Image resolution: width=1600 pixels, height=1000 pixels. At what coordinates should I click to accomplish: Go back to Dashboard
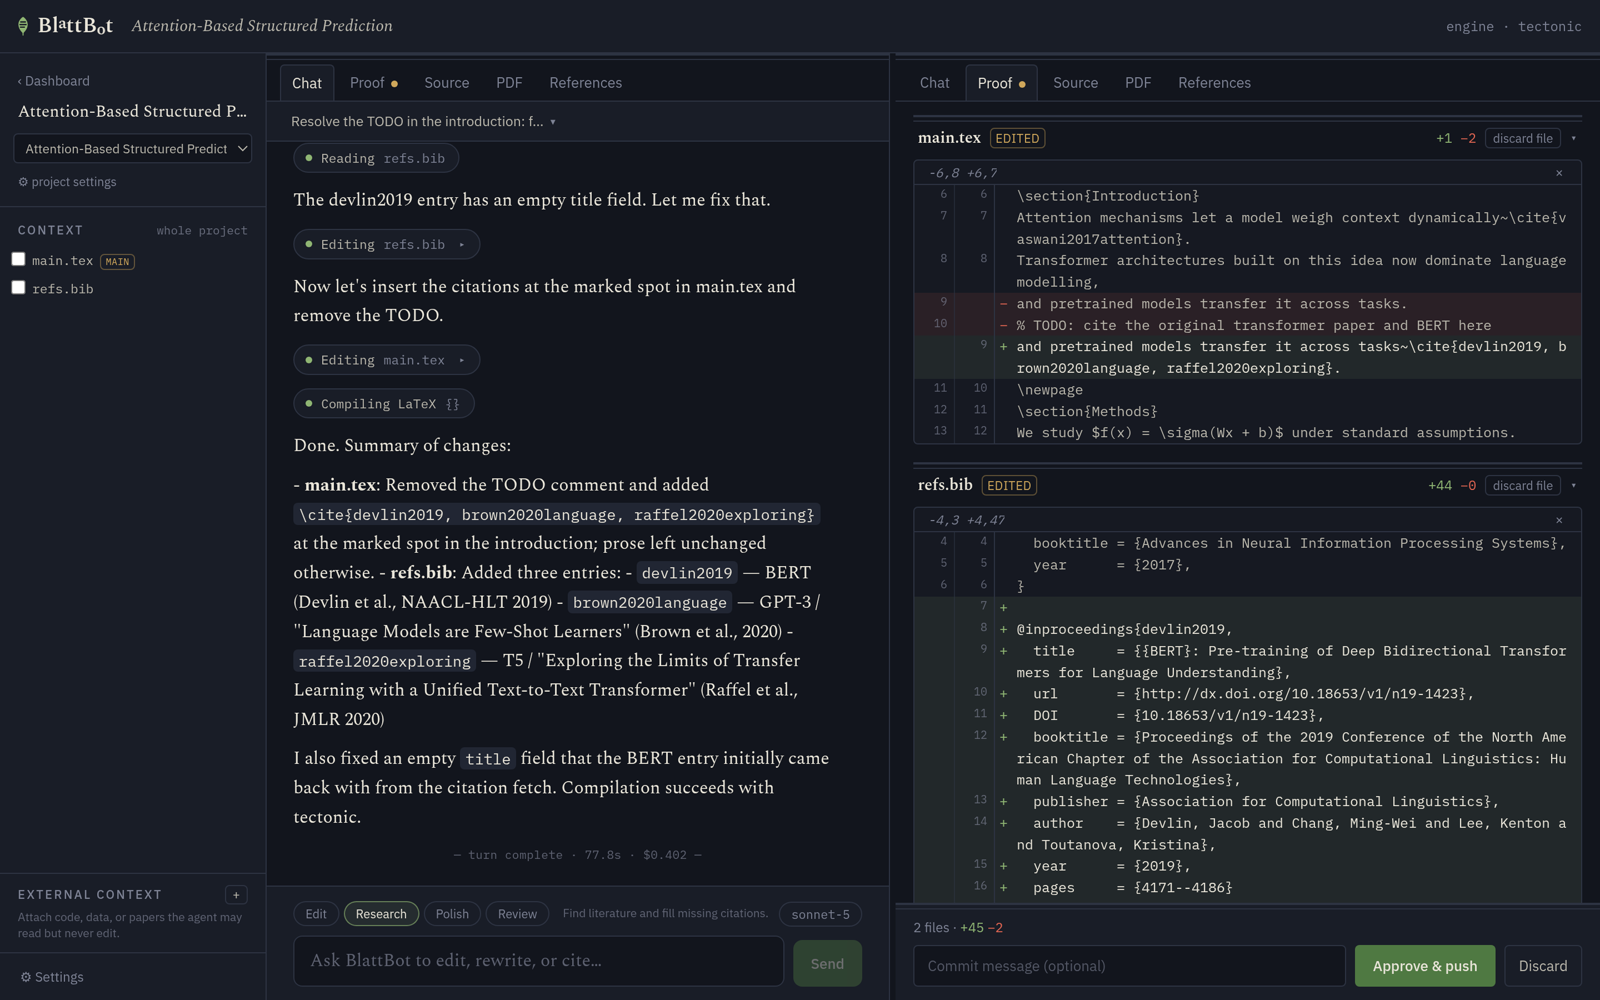click(x=54, y=81)
